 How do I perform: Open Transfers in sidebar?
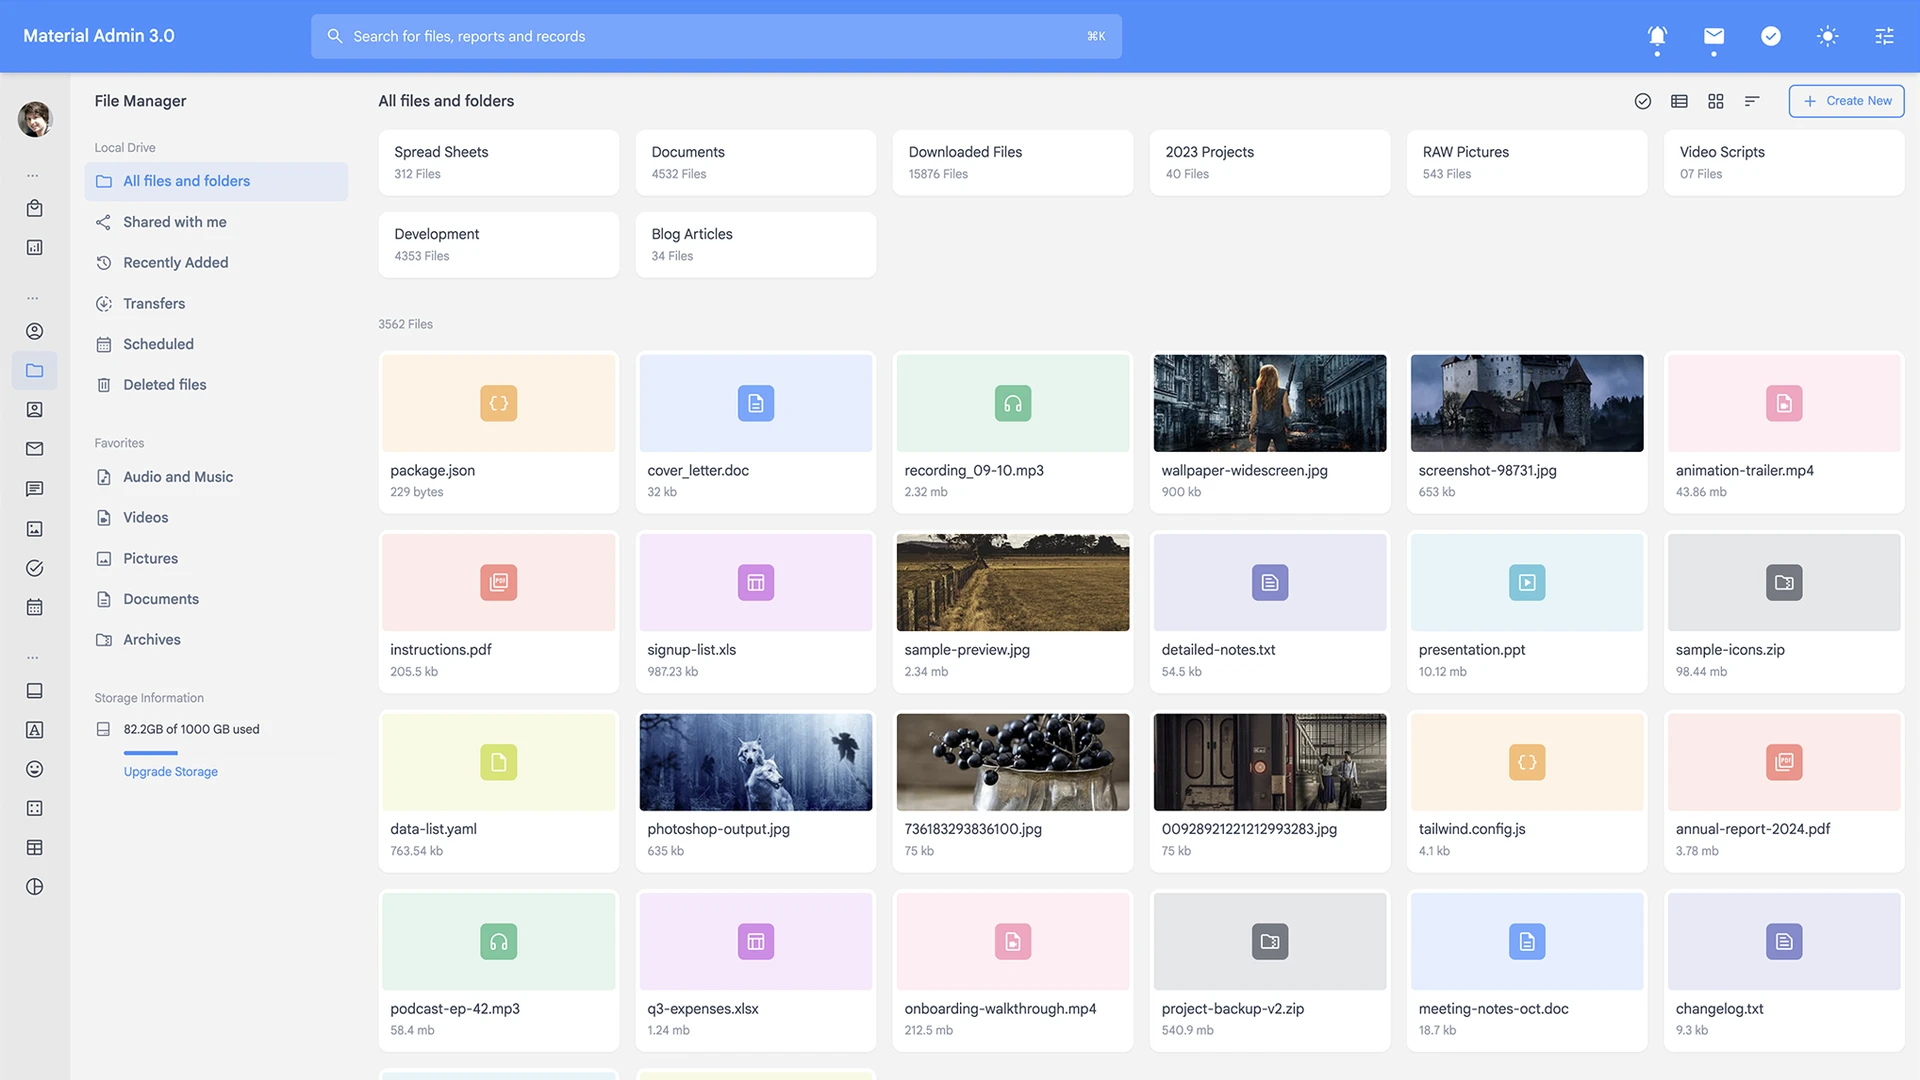point(216,303)
